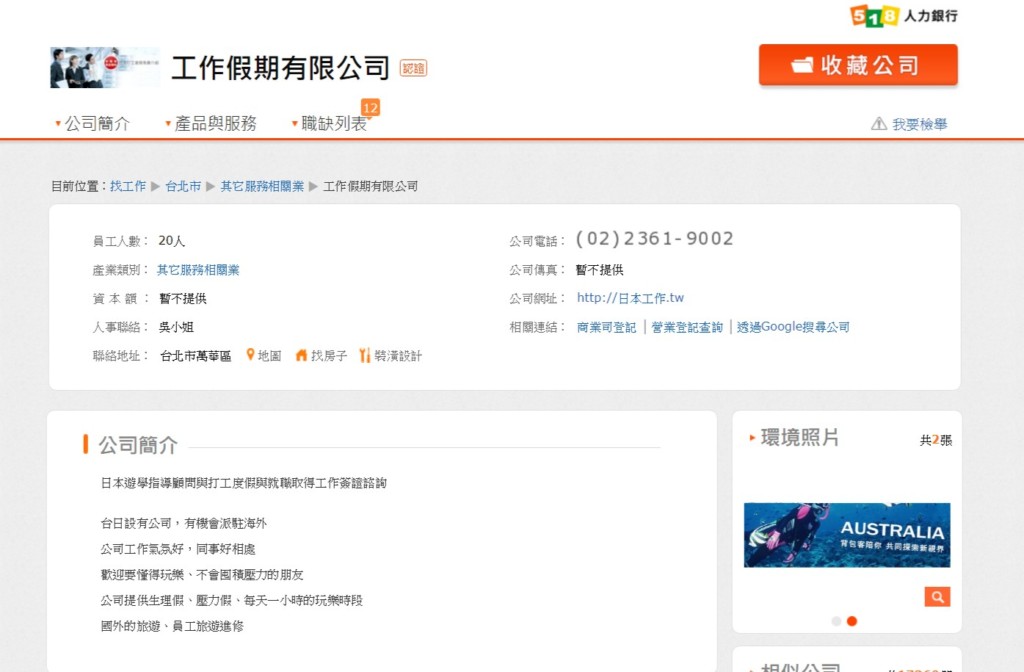Click the 認證 badge beside company name
Viewport: 1024px width, 672px height.
click(413, 68)
